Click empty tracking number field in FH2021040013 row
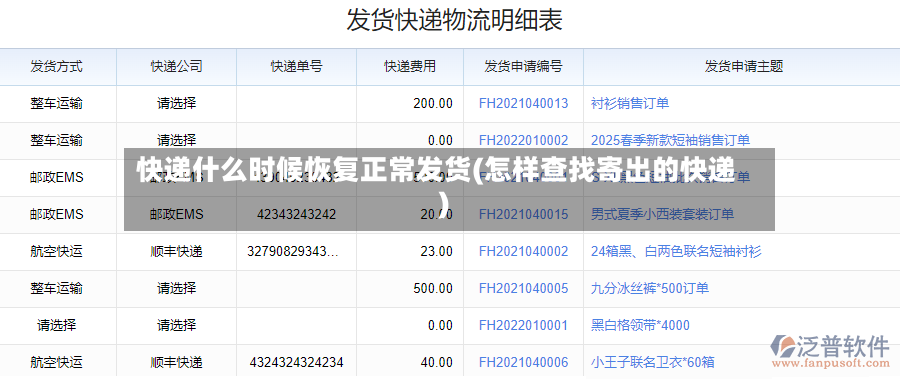This screenshot has height=379, width=900. click(297, 103)
